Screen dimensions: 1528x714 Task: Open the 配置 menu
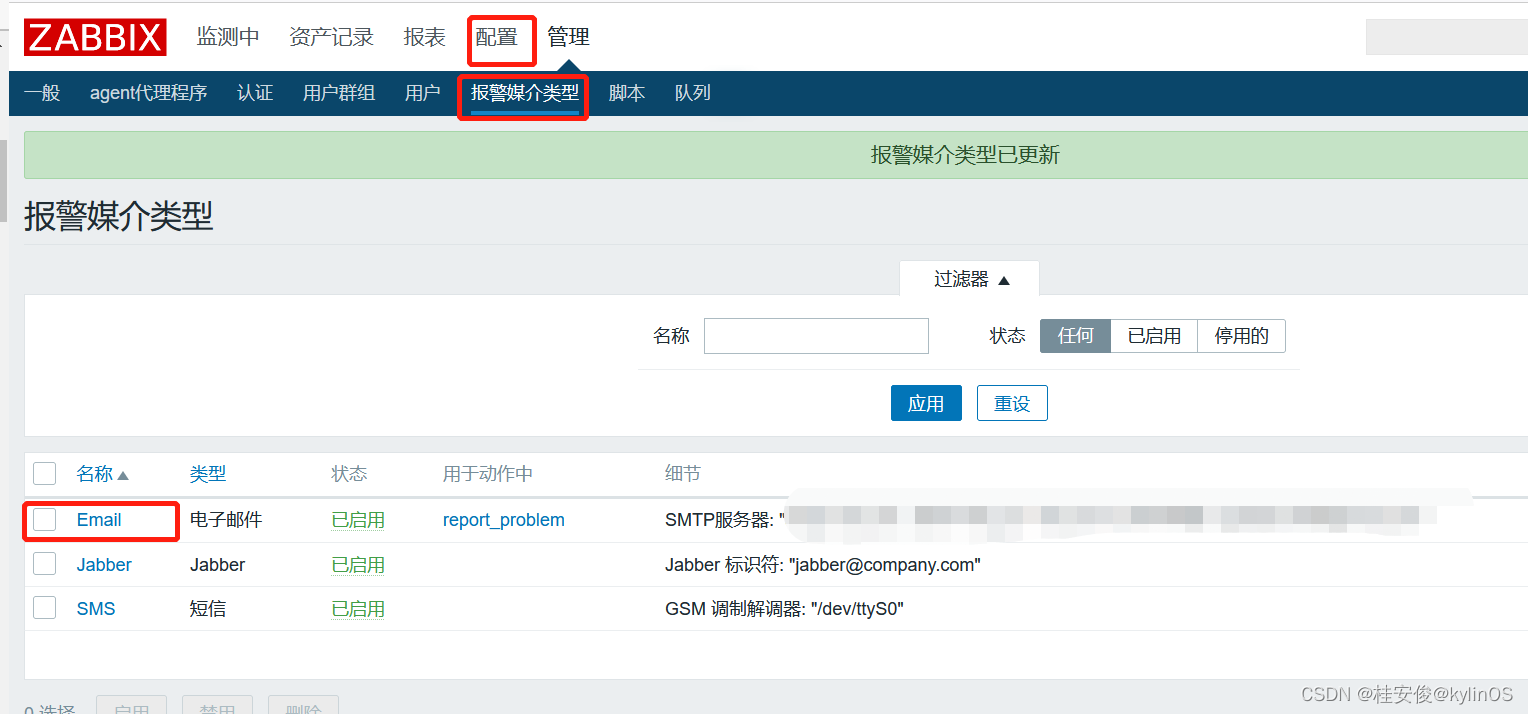tap(497, 37)
